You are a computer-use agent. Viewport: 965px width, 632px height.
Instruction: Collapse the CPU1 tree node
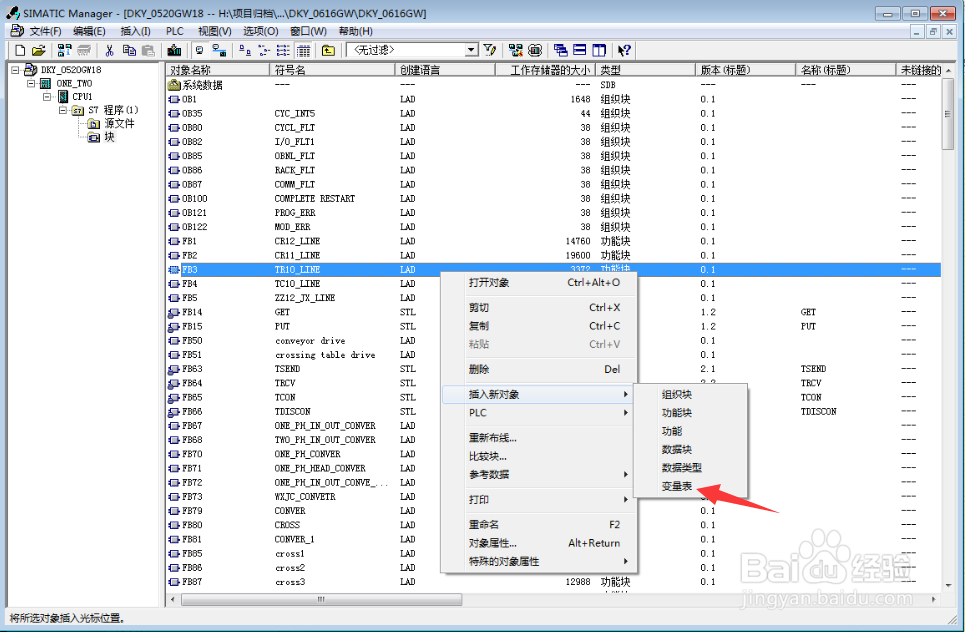[47, 97]
